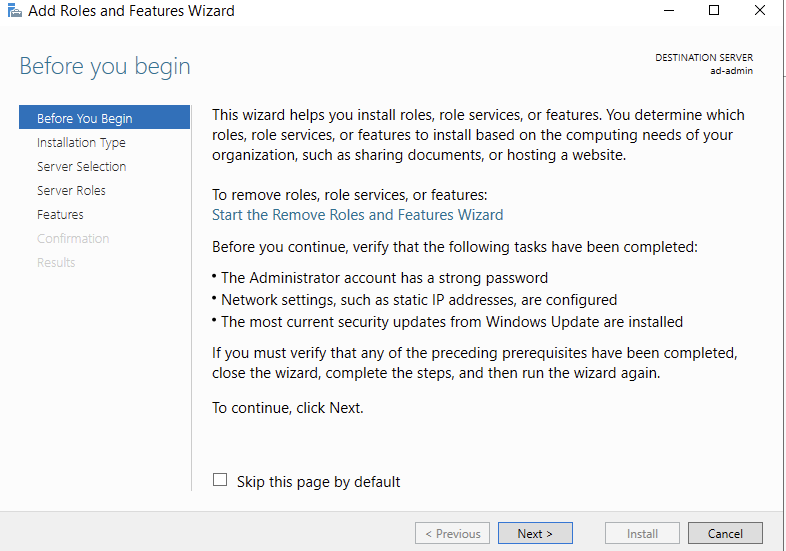786x551 pixels.
Task: Click the disabled Results step
Action: pos(56,263)
